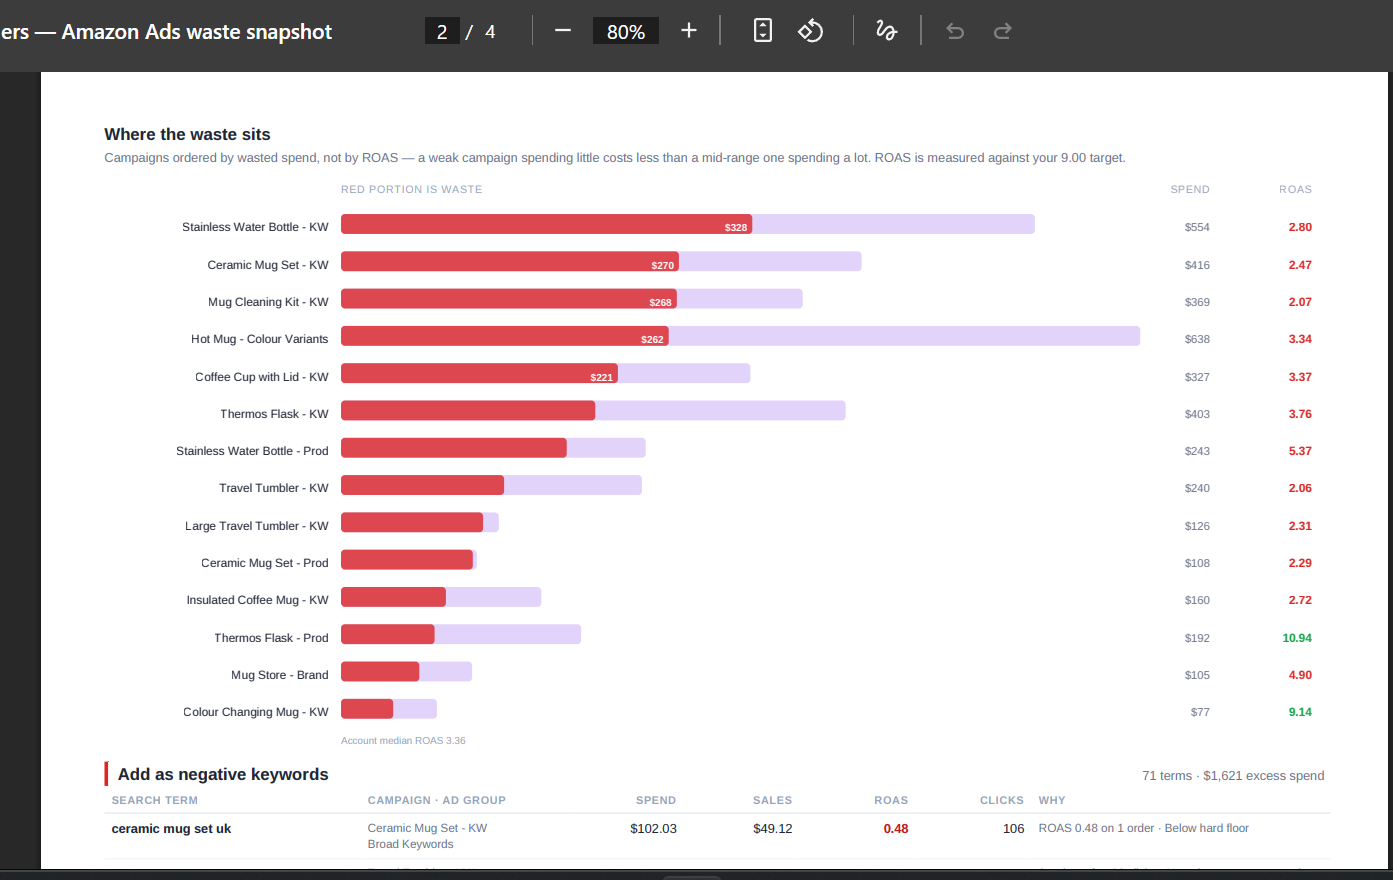The width and height of the screenshot is (1393, 880).
Task: Select the 2.80 ROAS value
Action: tap(1300, 227)
